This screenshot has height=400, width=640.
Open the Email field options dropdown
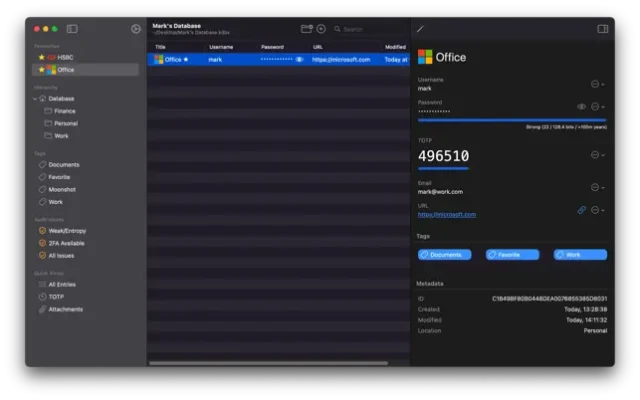click(596, 187)
